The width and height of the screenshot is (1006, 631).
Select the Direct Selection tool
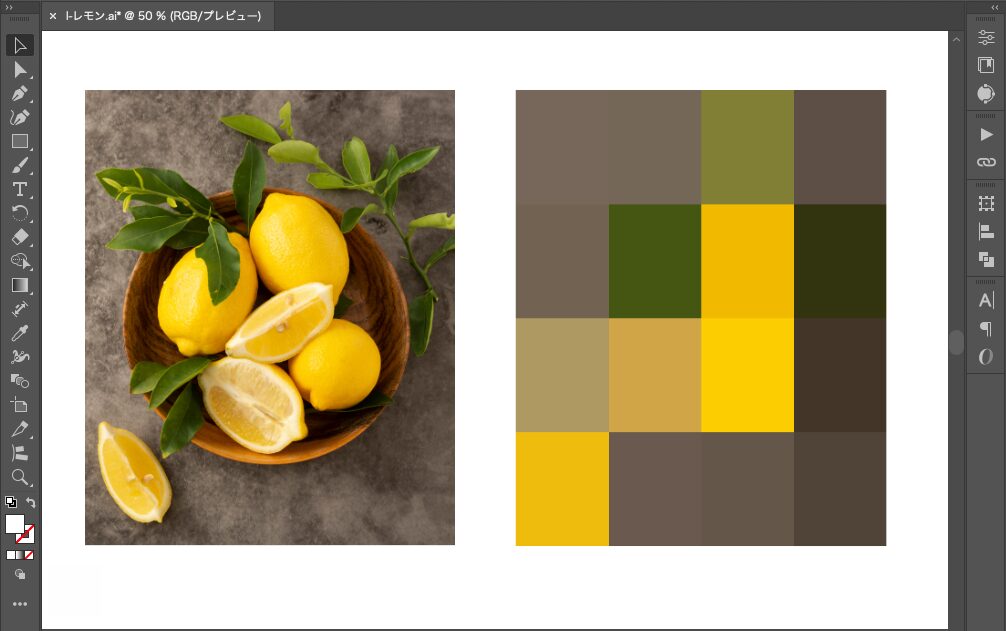click(20, 69)
